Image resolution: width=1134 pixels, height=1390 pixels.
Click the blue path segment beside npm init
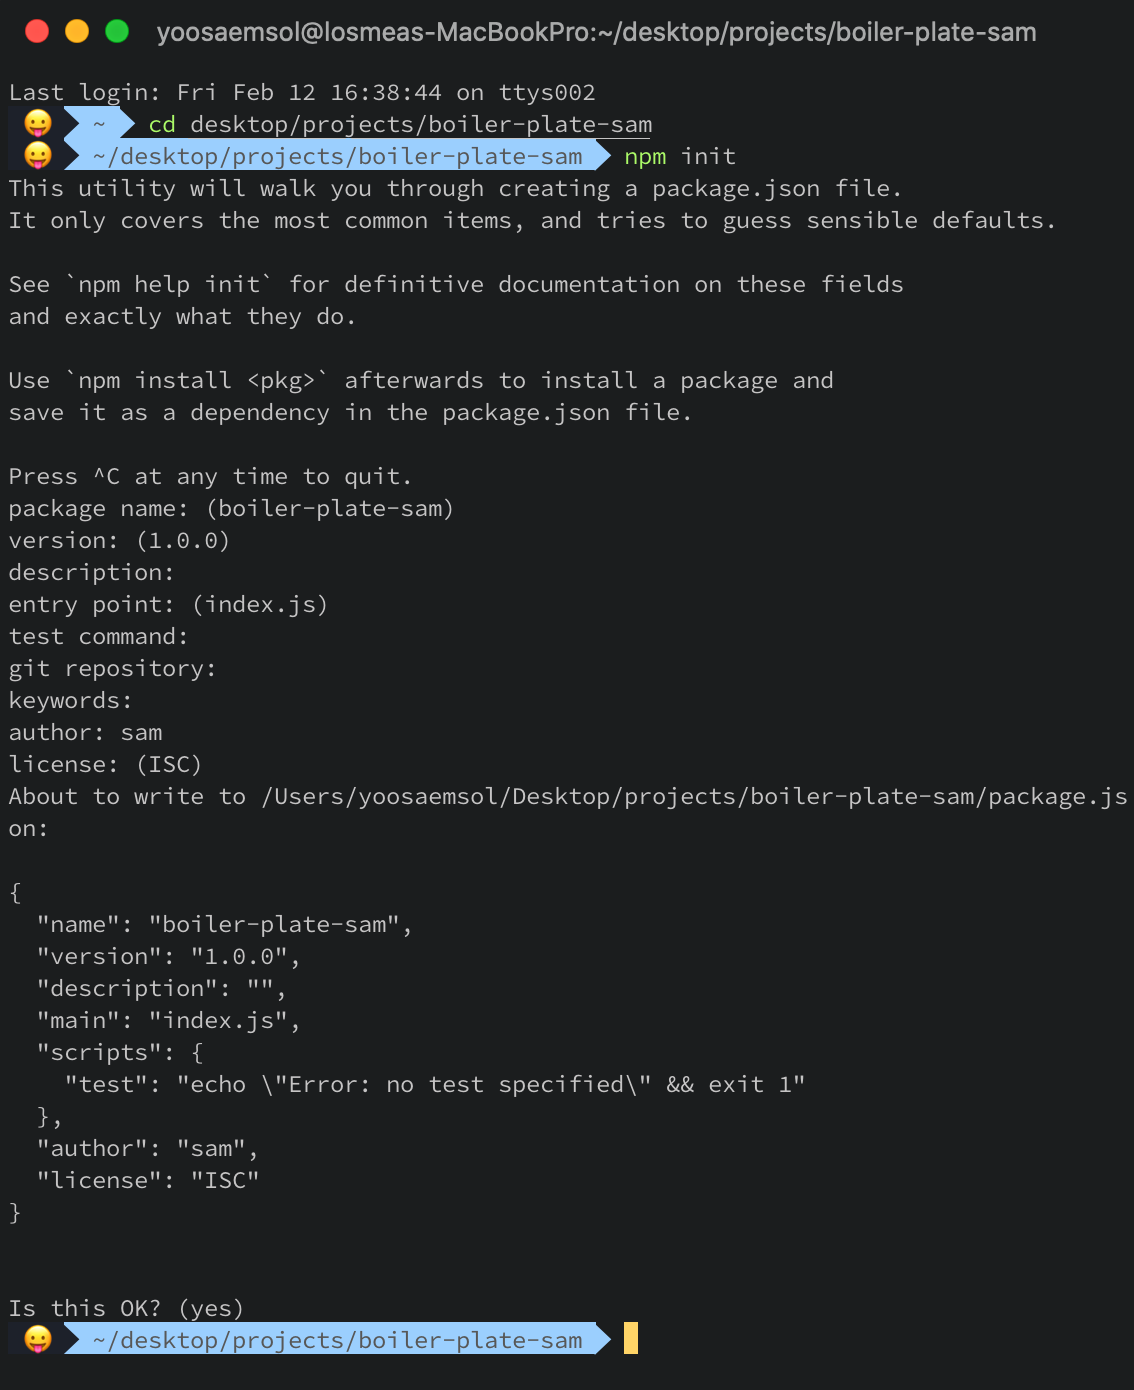pyautogui.click(x=337, y=156)
